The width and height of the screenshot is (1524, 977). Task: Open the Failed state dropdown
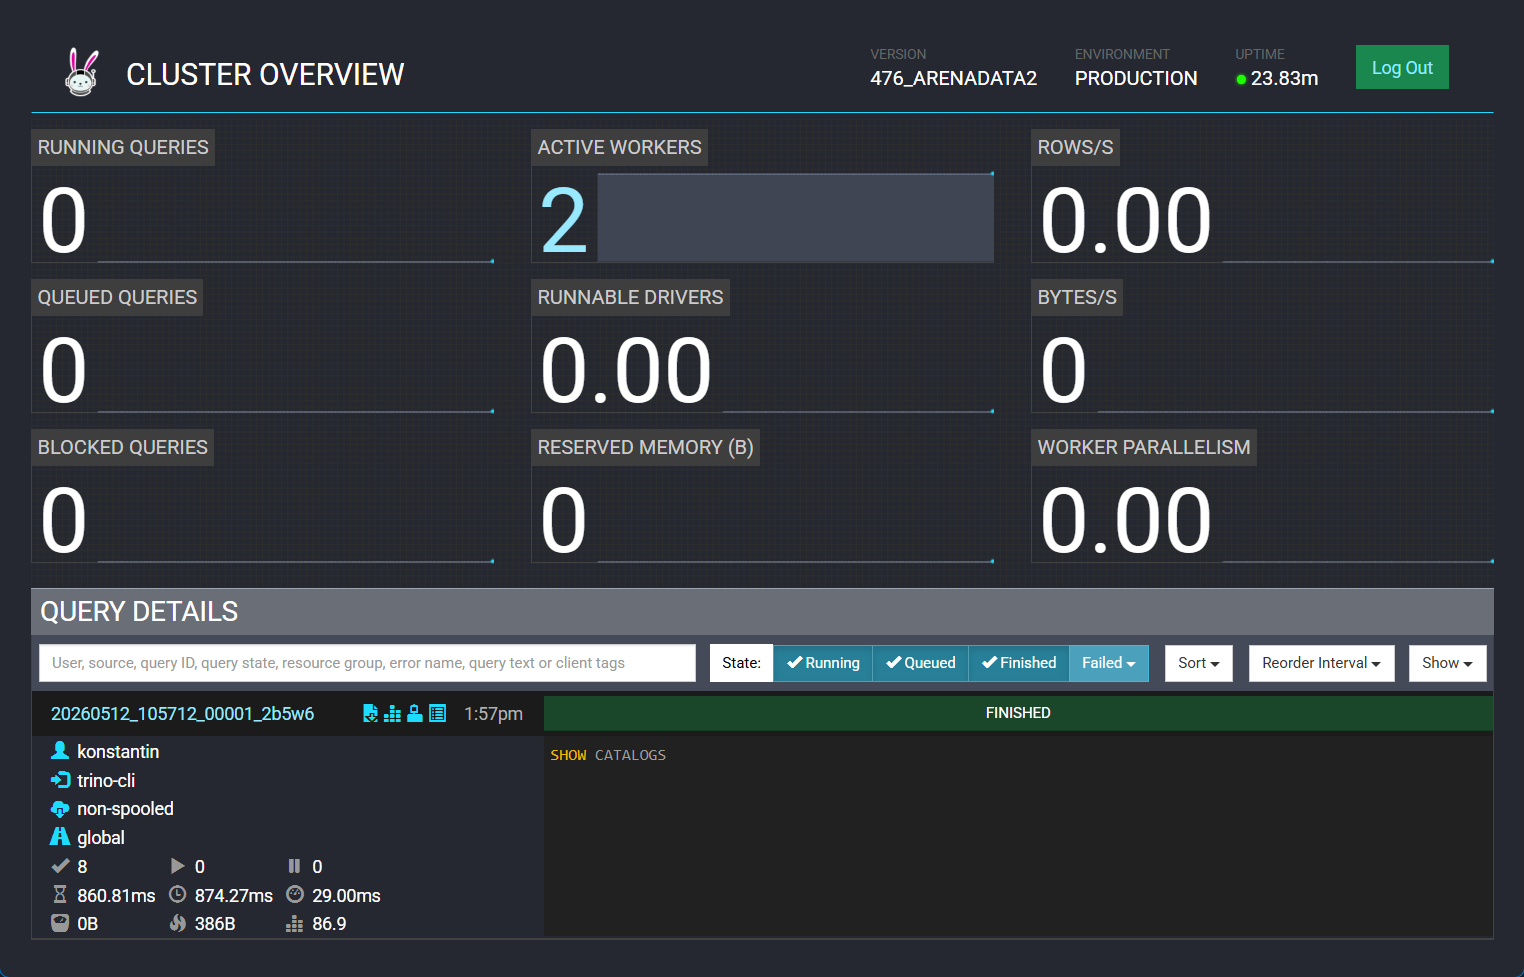click(x=1109, y=663)
